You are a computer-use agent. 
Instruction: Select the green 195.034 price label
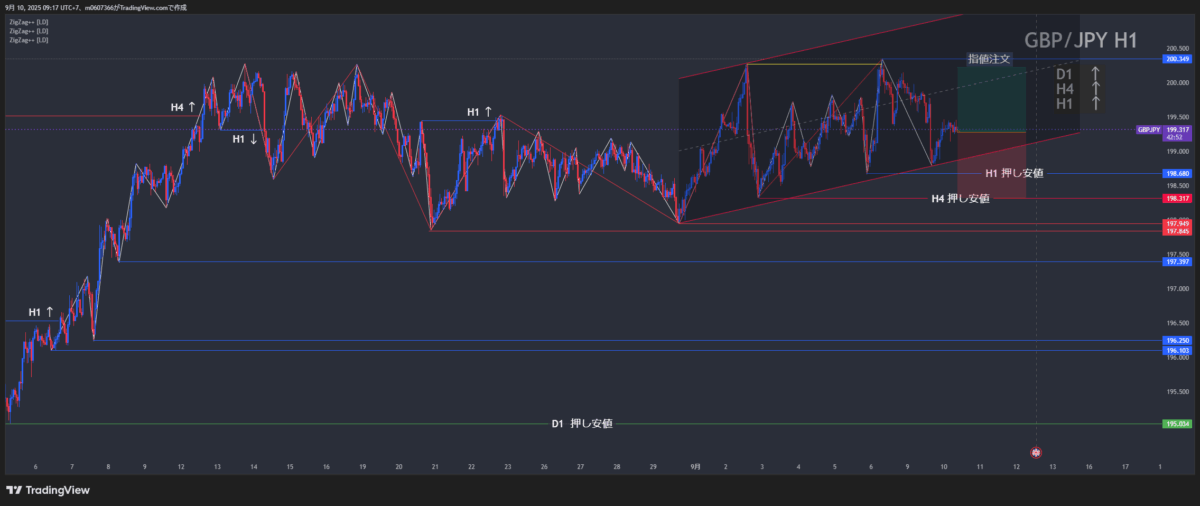pos(1176,424)
